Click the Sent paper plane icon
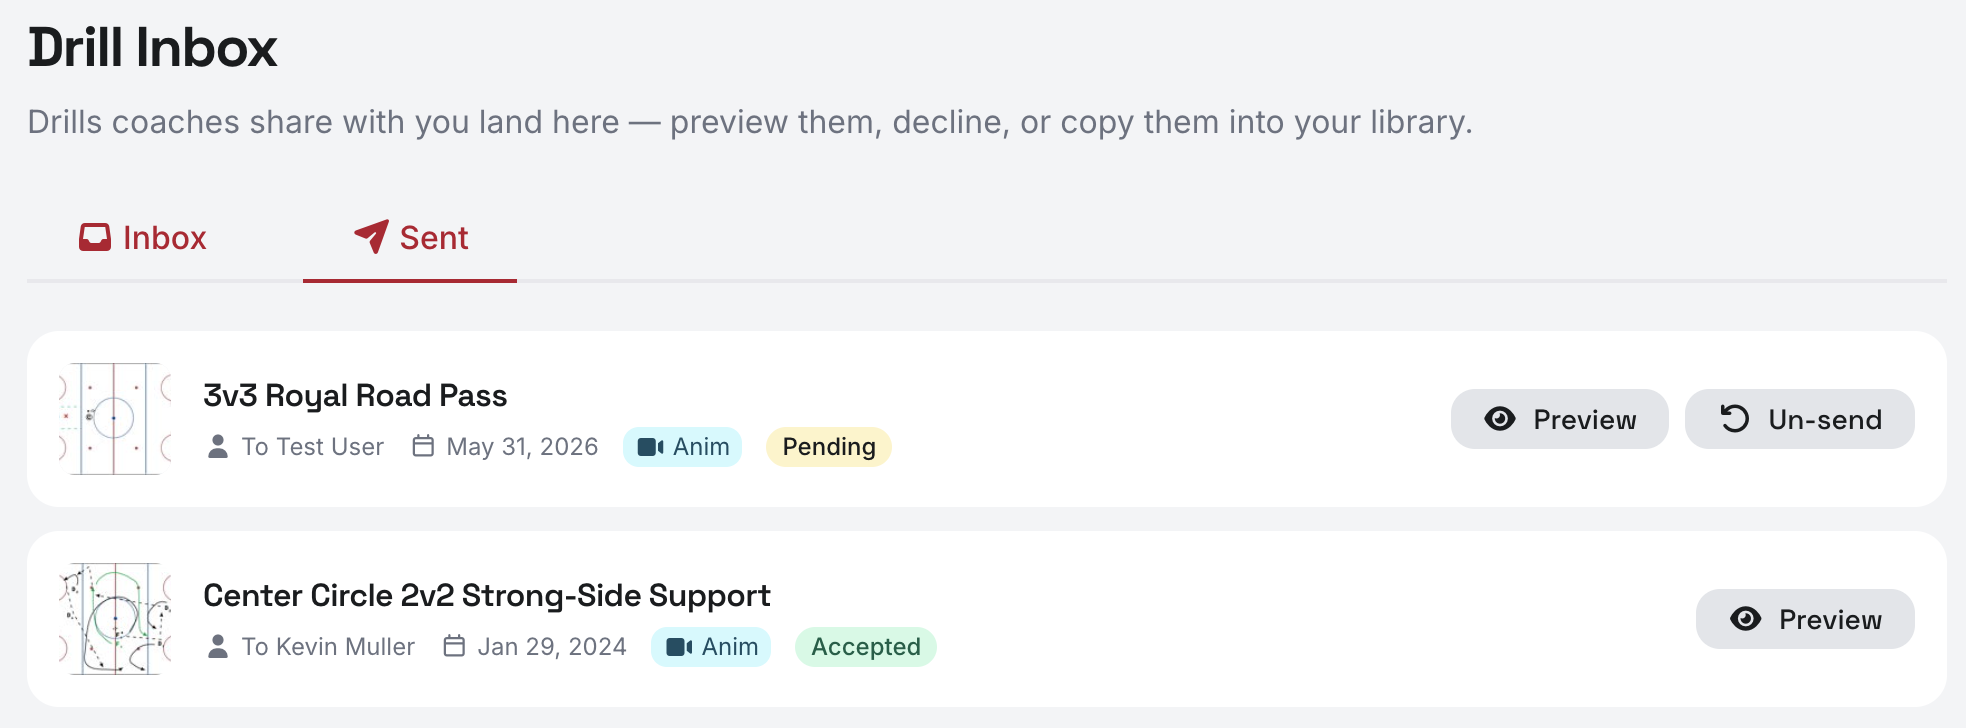Screen dimensions: 1966x728 click(x=371, y=237)
